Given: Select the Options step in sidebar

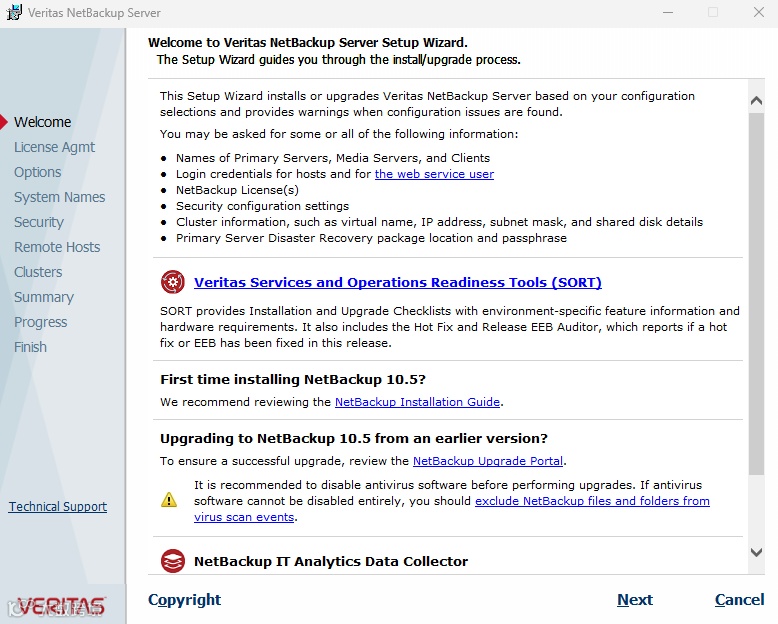Looking at the screenshot, I should click(38, 172).
